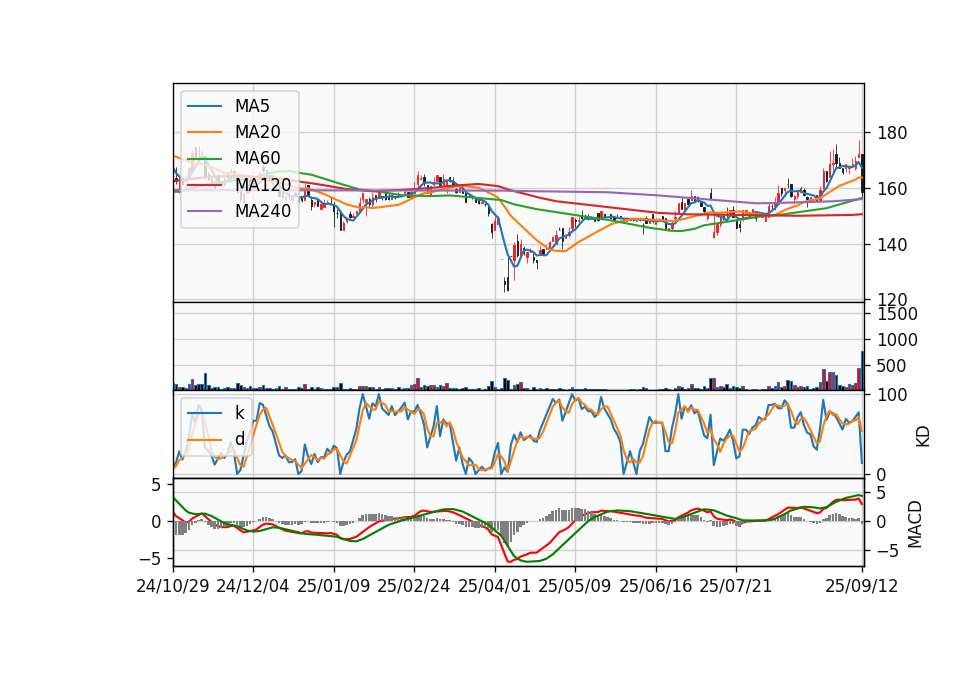Click the 25/05/09 date axis label

click(x=575, y=586)
